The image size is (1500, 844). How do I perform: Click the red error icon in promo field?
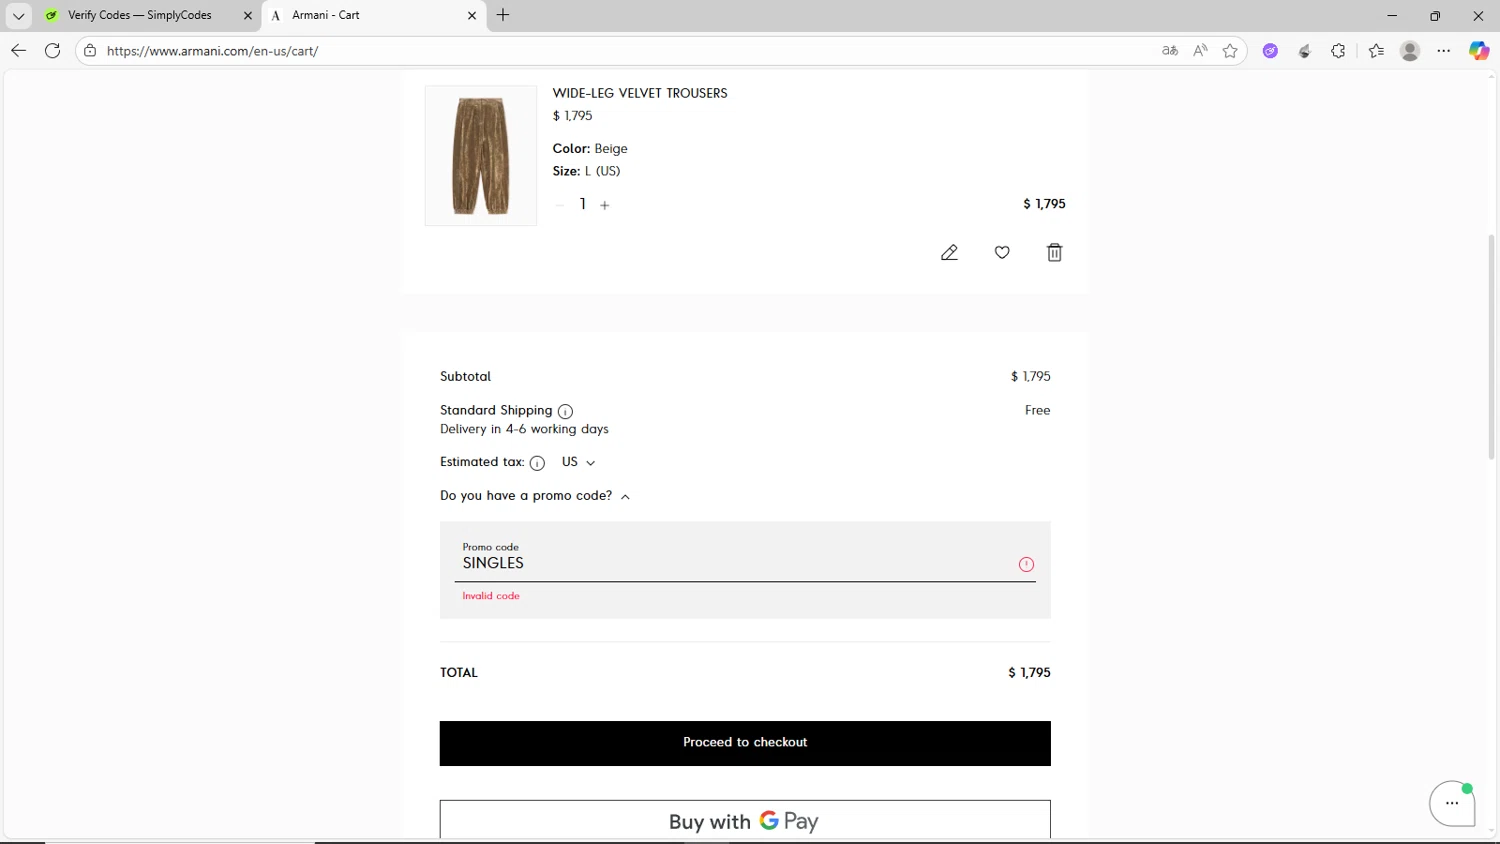(x=1026, y=564)
